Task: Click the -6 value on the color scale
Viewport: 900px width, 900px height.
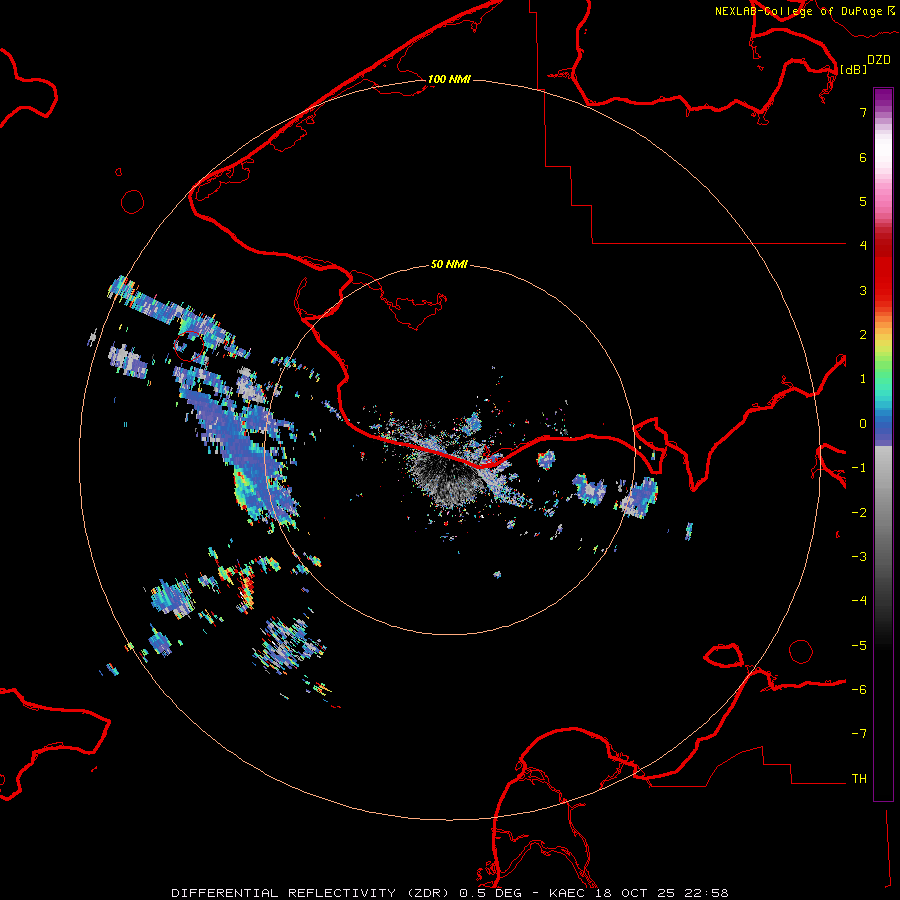Action: [859, 690]
